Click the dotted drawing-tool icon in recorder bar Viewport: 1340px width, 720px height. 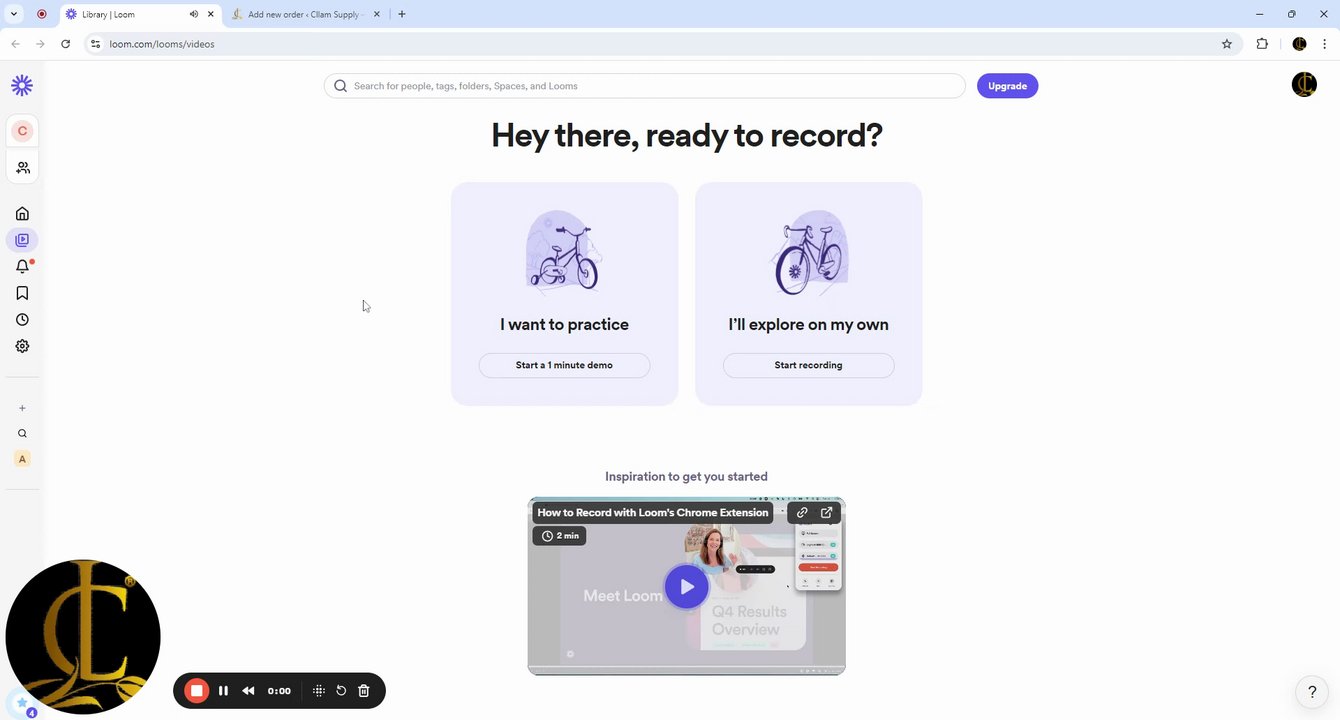click(319, 691)
